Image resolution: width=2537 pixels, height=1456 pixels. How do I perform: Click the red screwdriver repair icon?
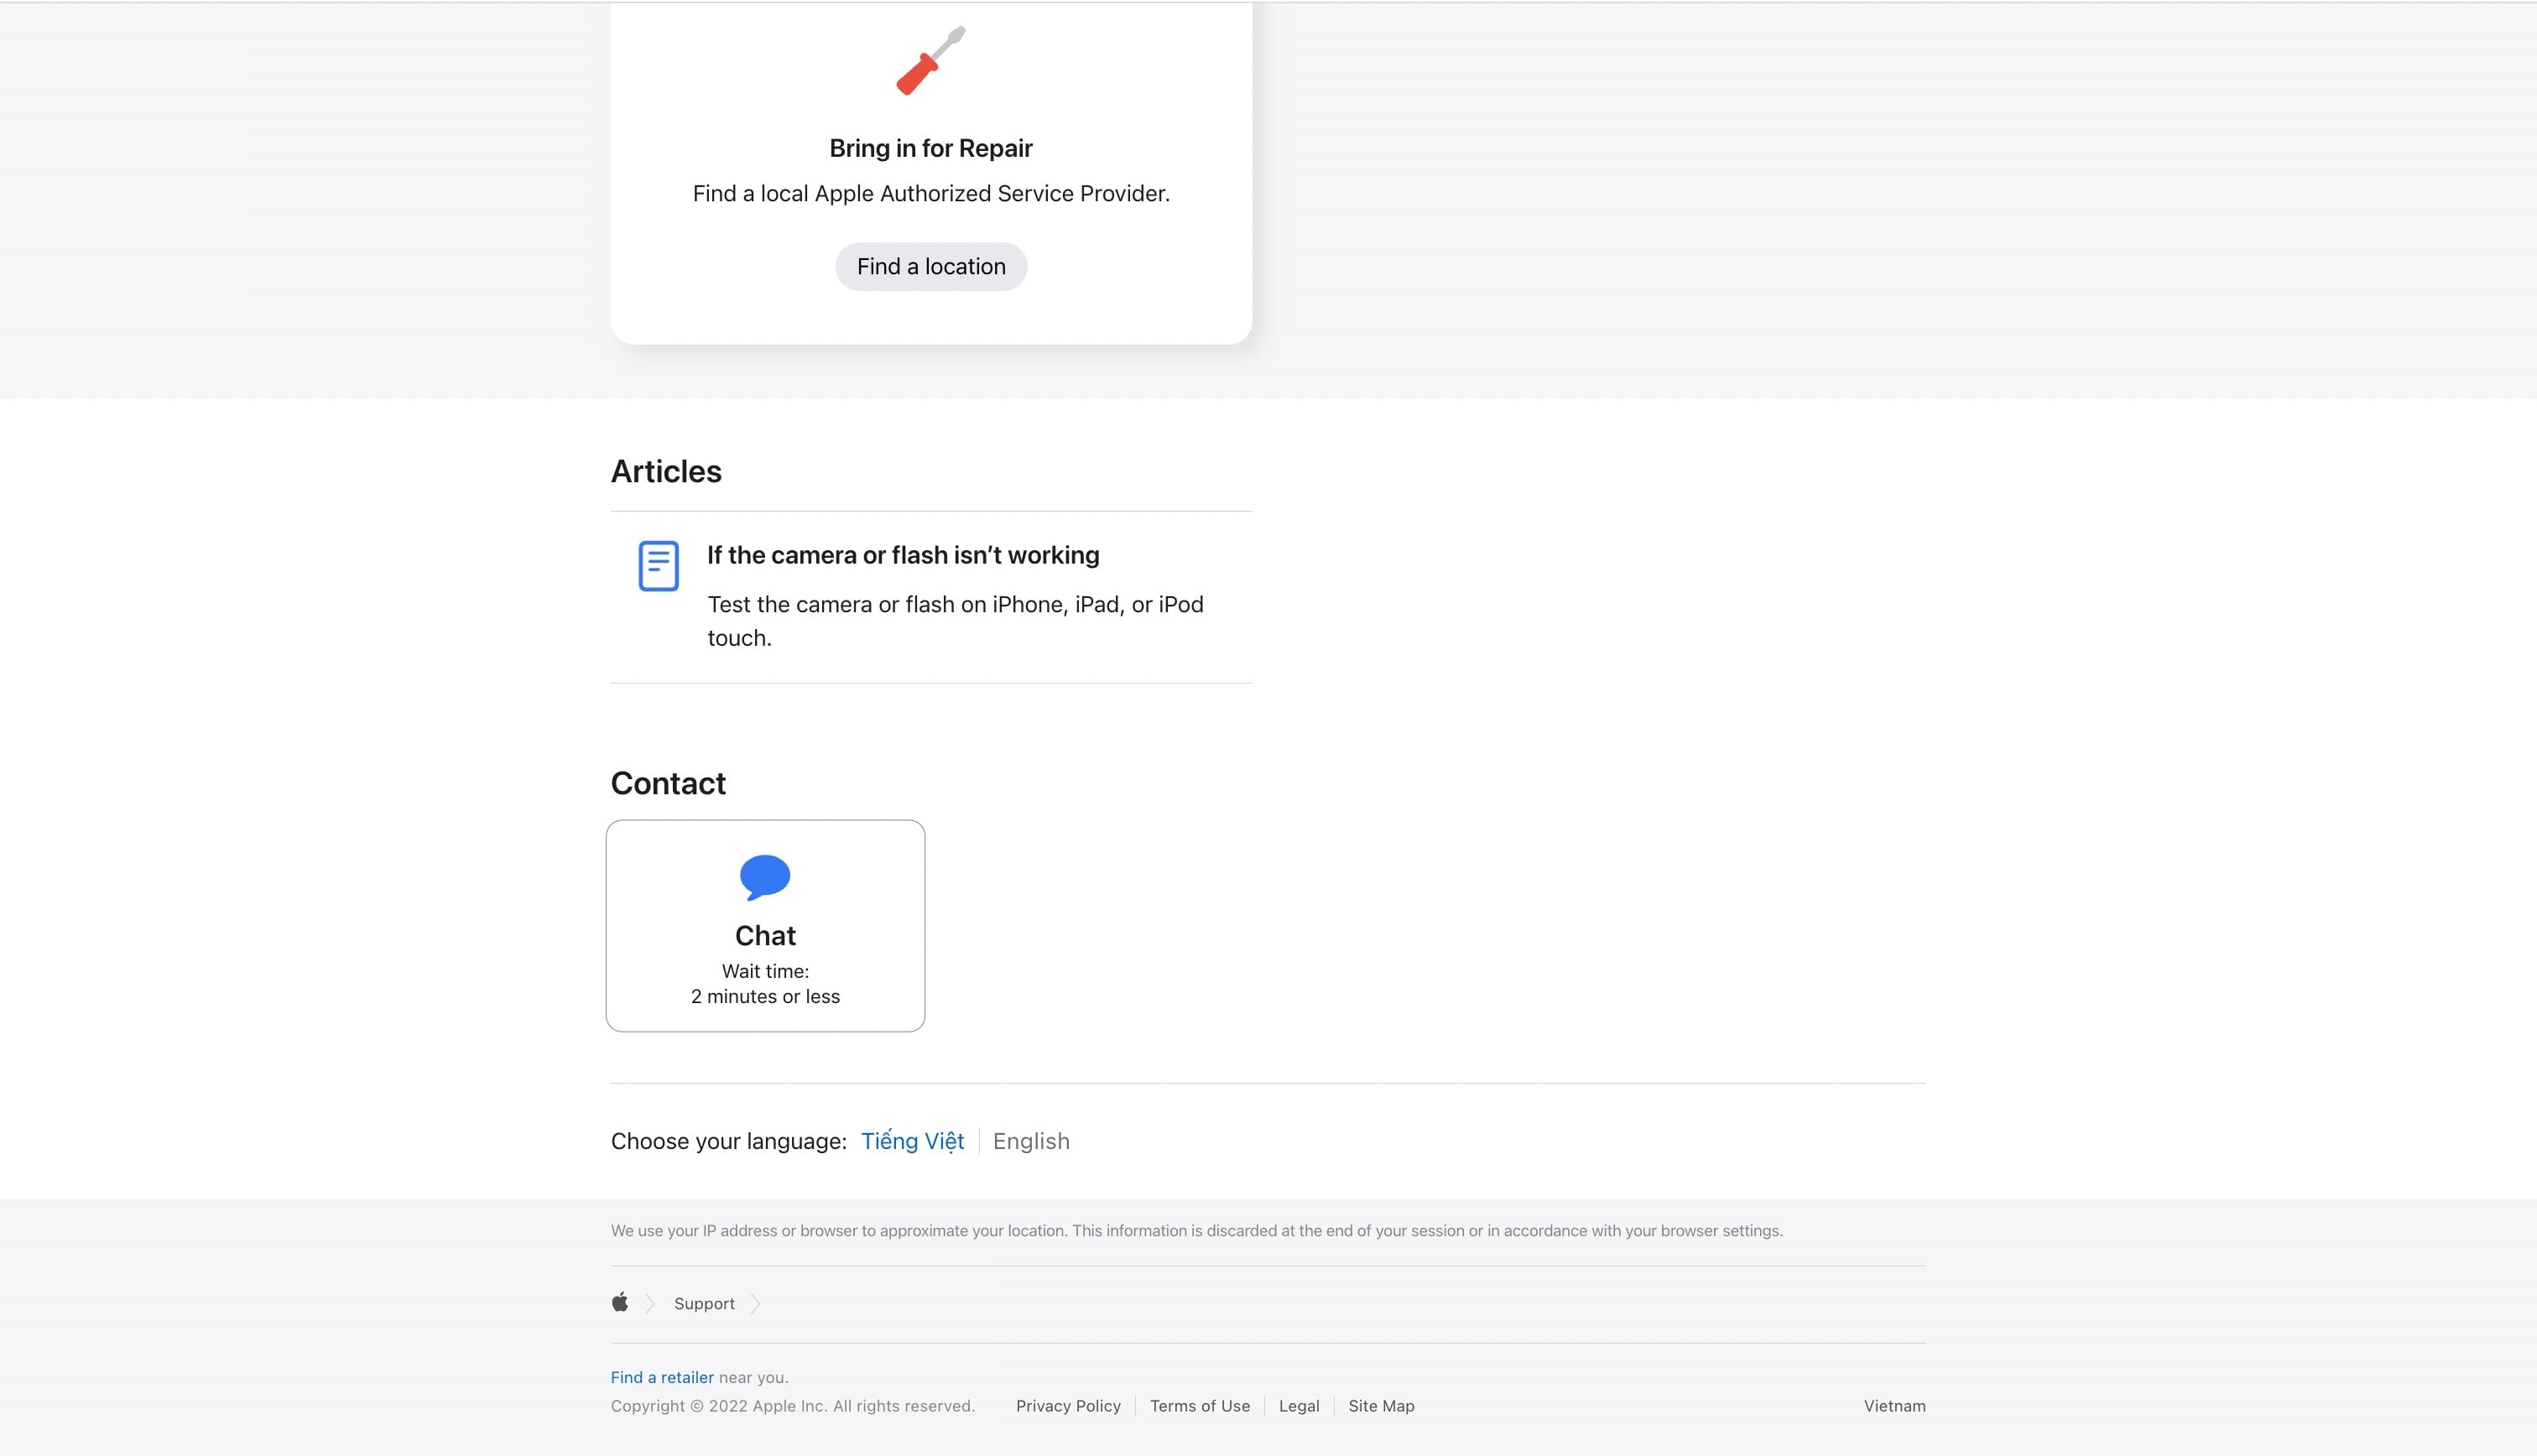click(930, 61)
